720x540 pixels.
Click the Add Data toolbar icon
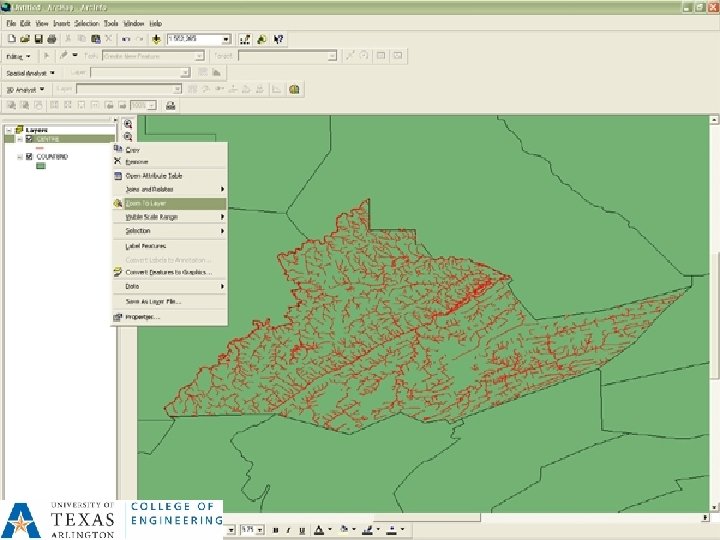click(157, 39)
